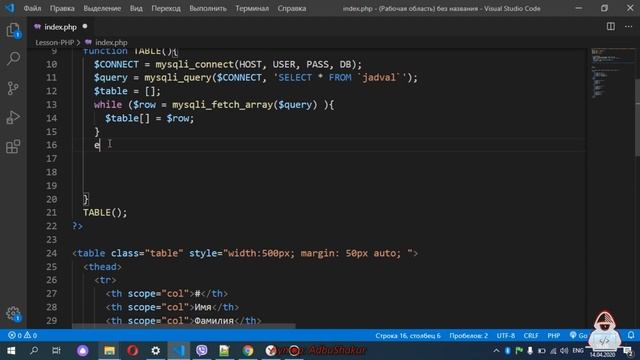The width and height of the screenshot is (640, 360).
Task: Open Yandex browser from the taskbar
Action: 271,351
